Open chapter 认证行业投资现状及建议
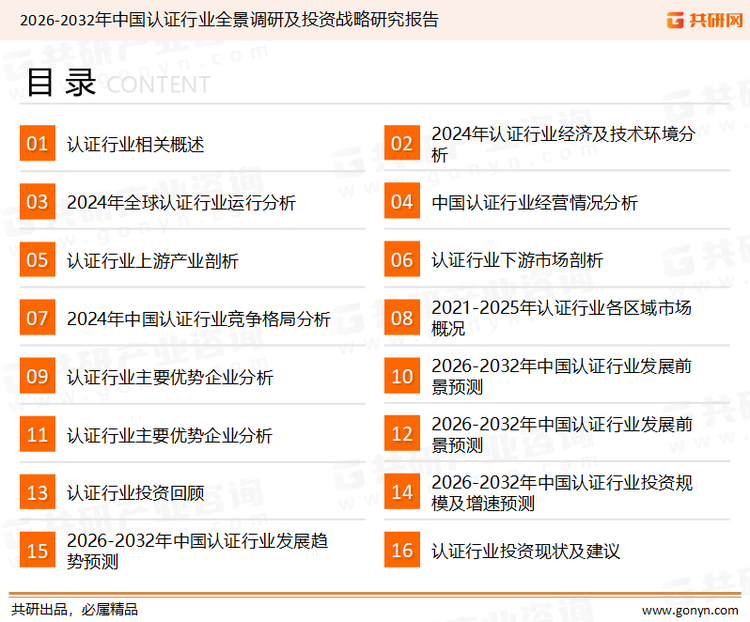This screenshot has height=622, width=750. click(x=526, y=551)
